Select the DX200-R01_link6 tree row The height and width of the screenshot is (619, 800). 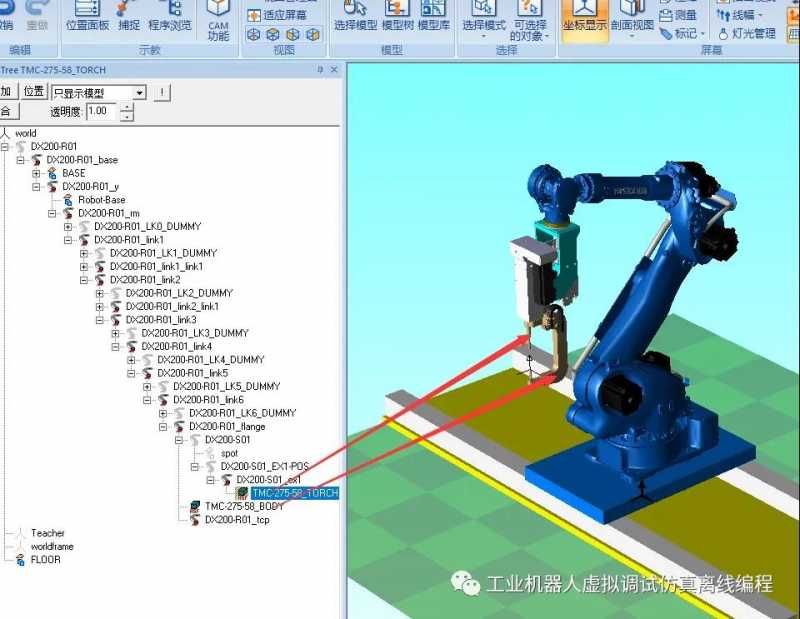point(208,400)
